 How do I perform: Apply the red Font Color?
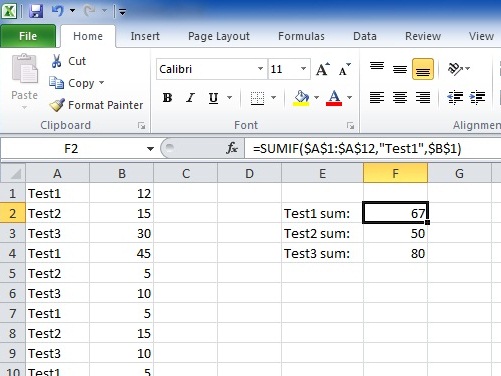(334, 98)
